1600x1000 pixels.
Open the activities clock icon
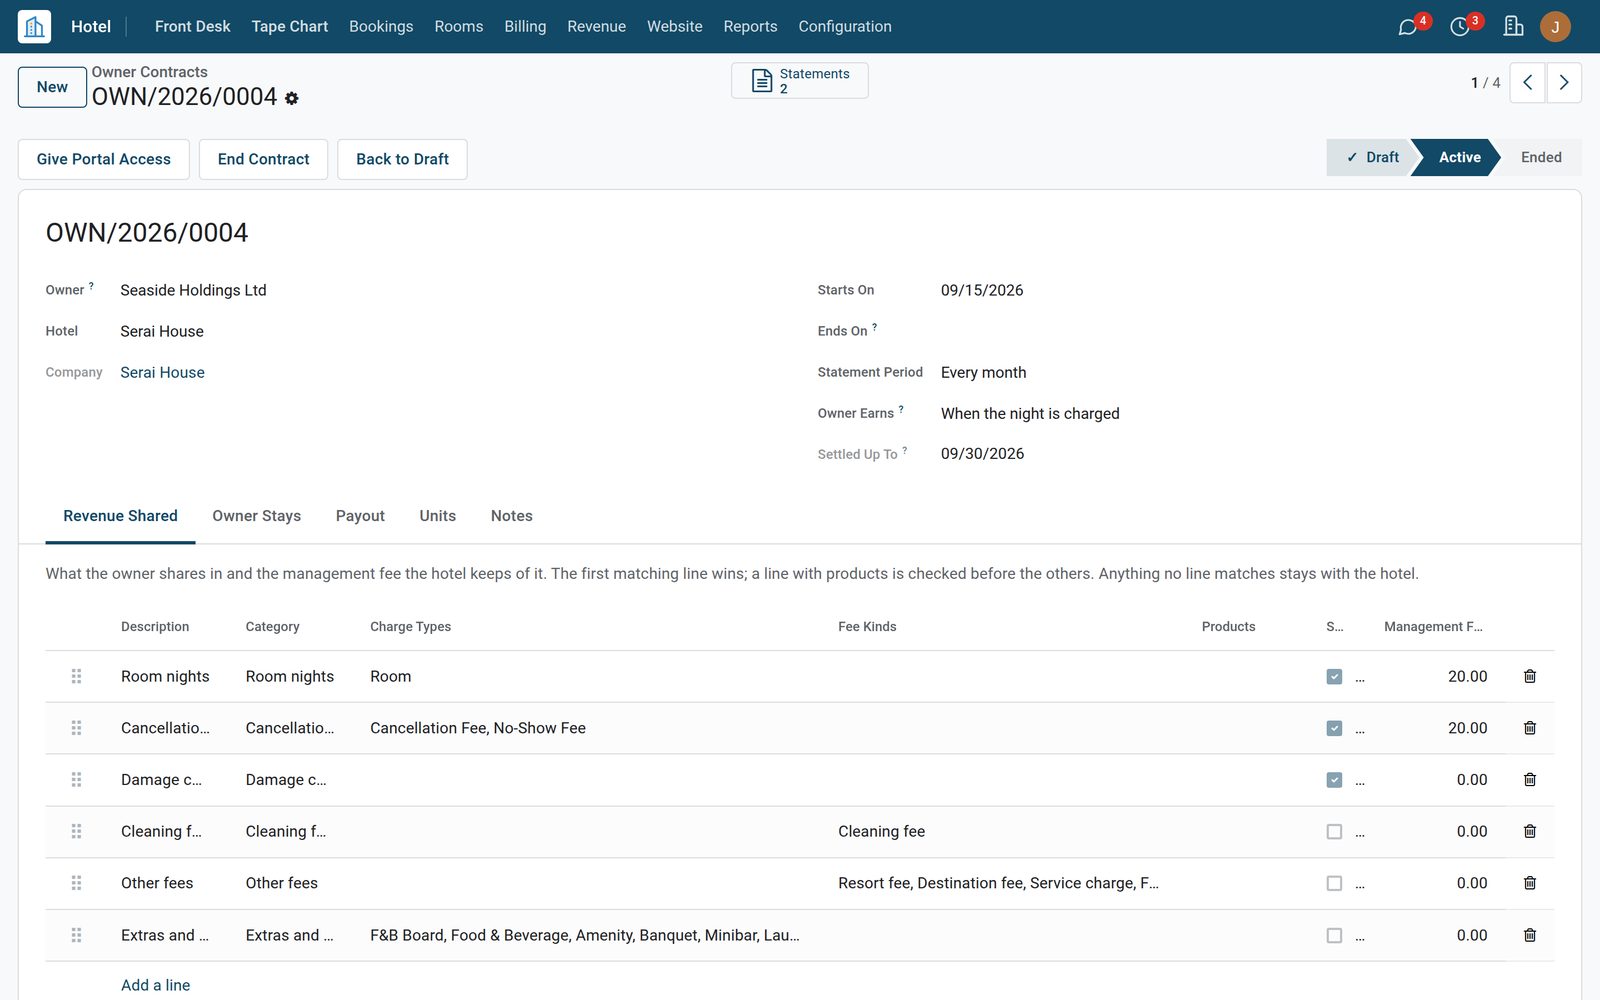tap(1460, 27)
